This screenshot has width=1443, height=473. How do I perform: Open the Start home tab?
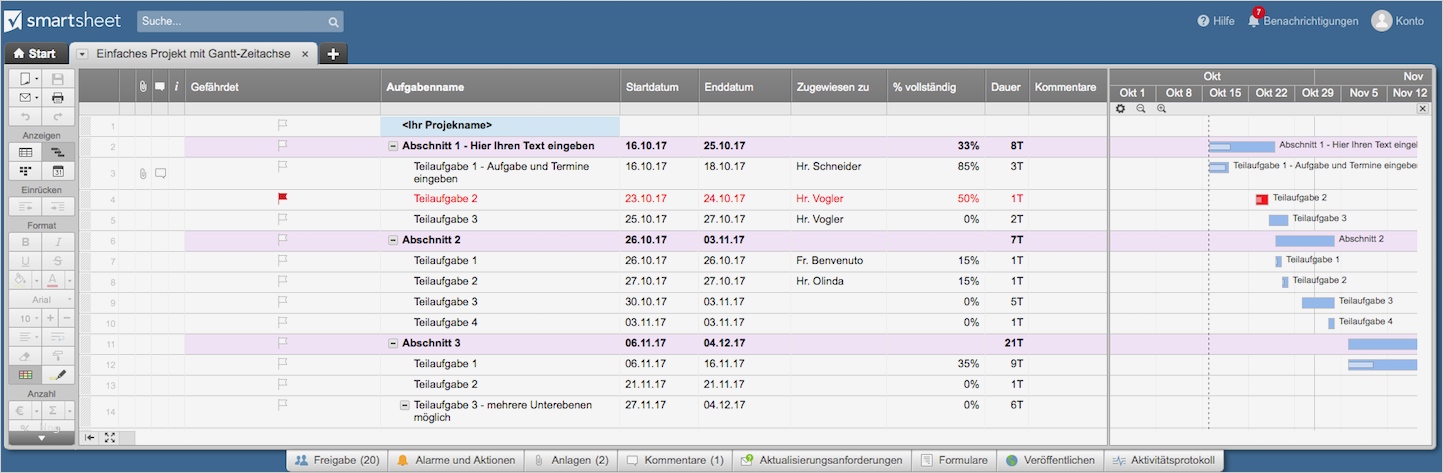pyautogui.click(x=35, y=54)
